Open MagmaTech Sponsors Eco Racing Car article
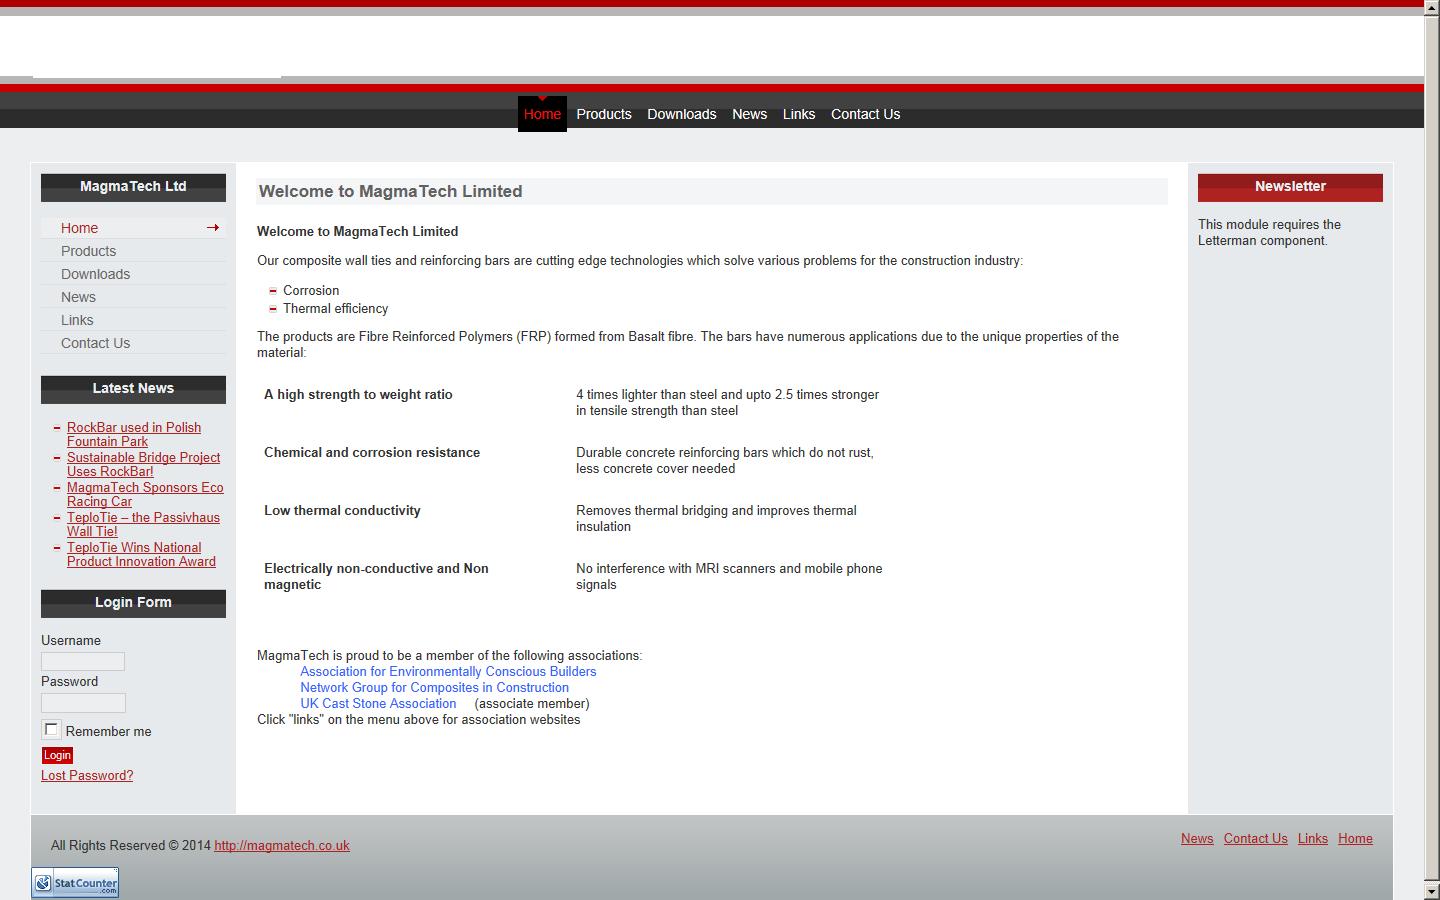1440x900 pixels. (145, 494)
